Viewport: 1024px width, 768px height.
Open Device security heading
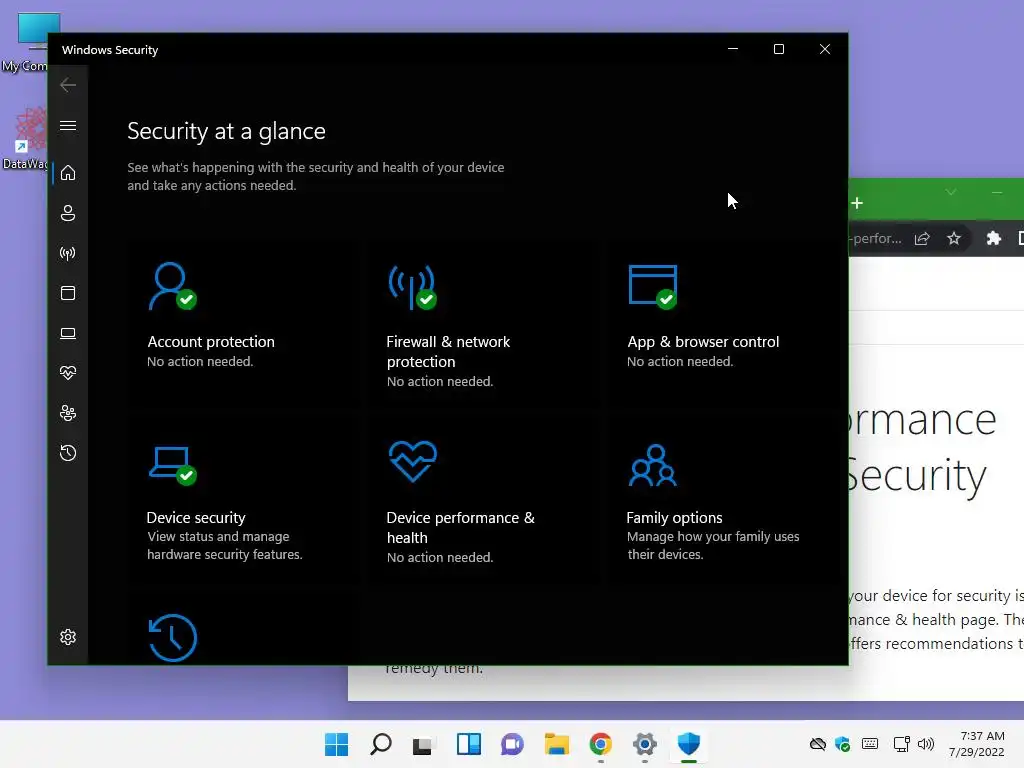click(x=196, y=517)
